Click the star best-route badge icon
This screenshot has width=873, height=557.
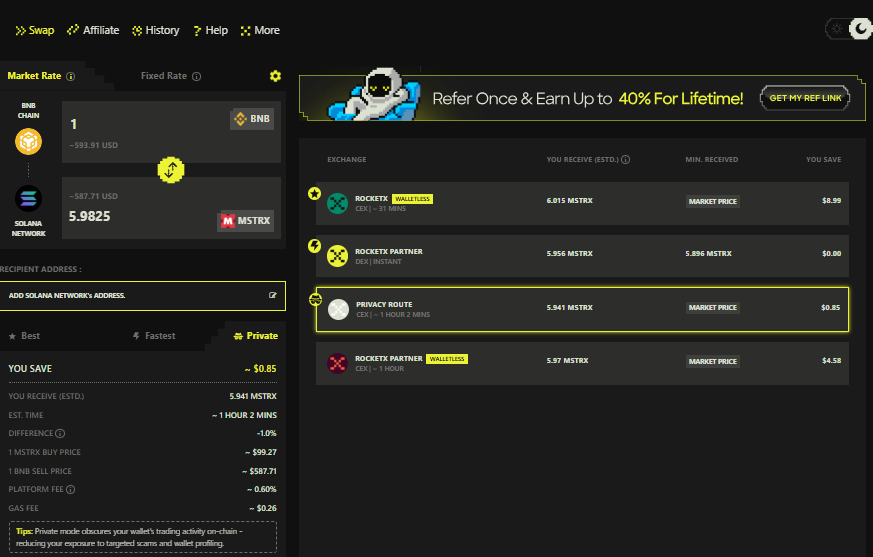[315, 193]
